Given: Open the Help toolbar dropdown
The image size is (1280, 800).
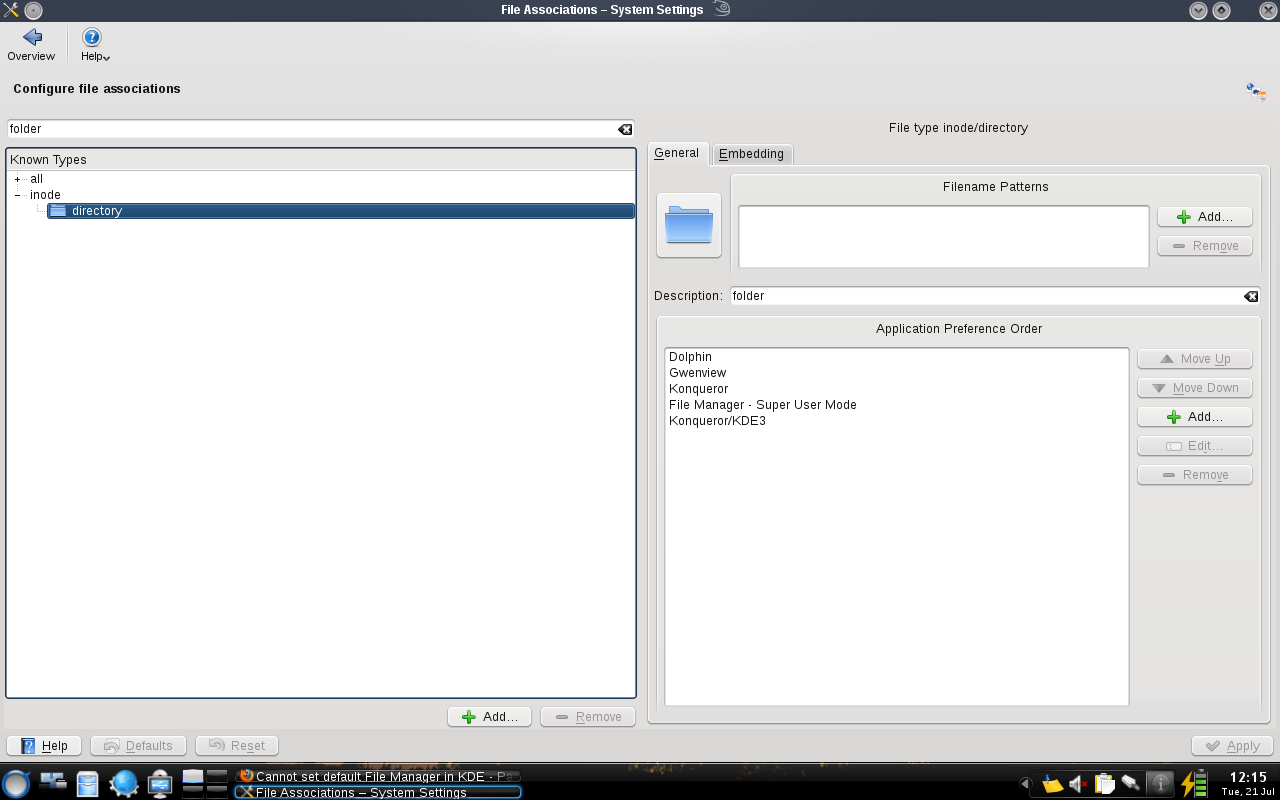Looking at the screenshot, I should pyautogui.click(x=94, y=45).
